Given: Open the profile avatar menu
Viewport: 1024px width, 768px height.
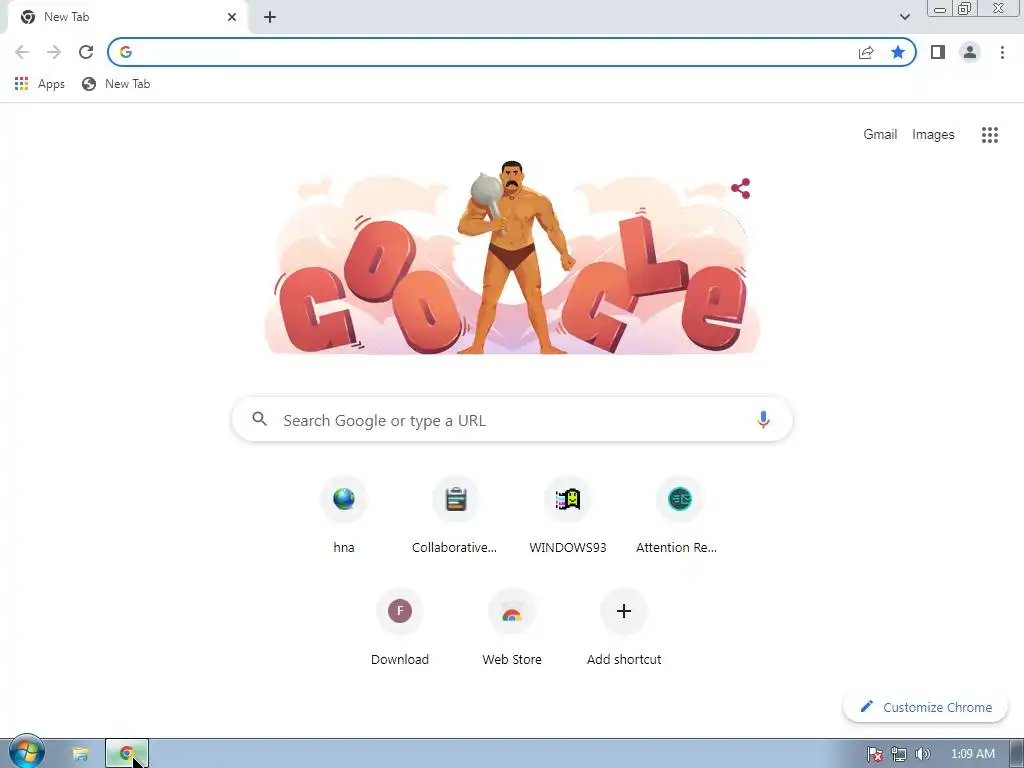Looking at the screenshot, I should (970, 52).
